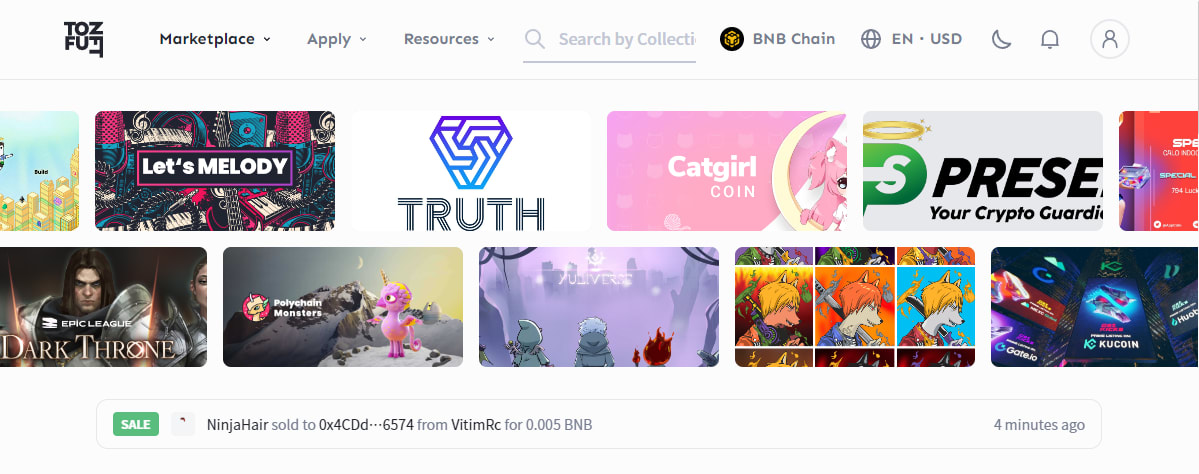Open the NinjaHair item link
The height and width of the screenshot is (474, 1199).
(x=237, y=424)
